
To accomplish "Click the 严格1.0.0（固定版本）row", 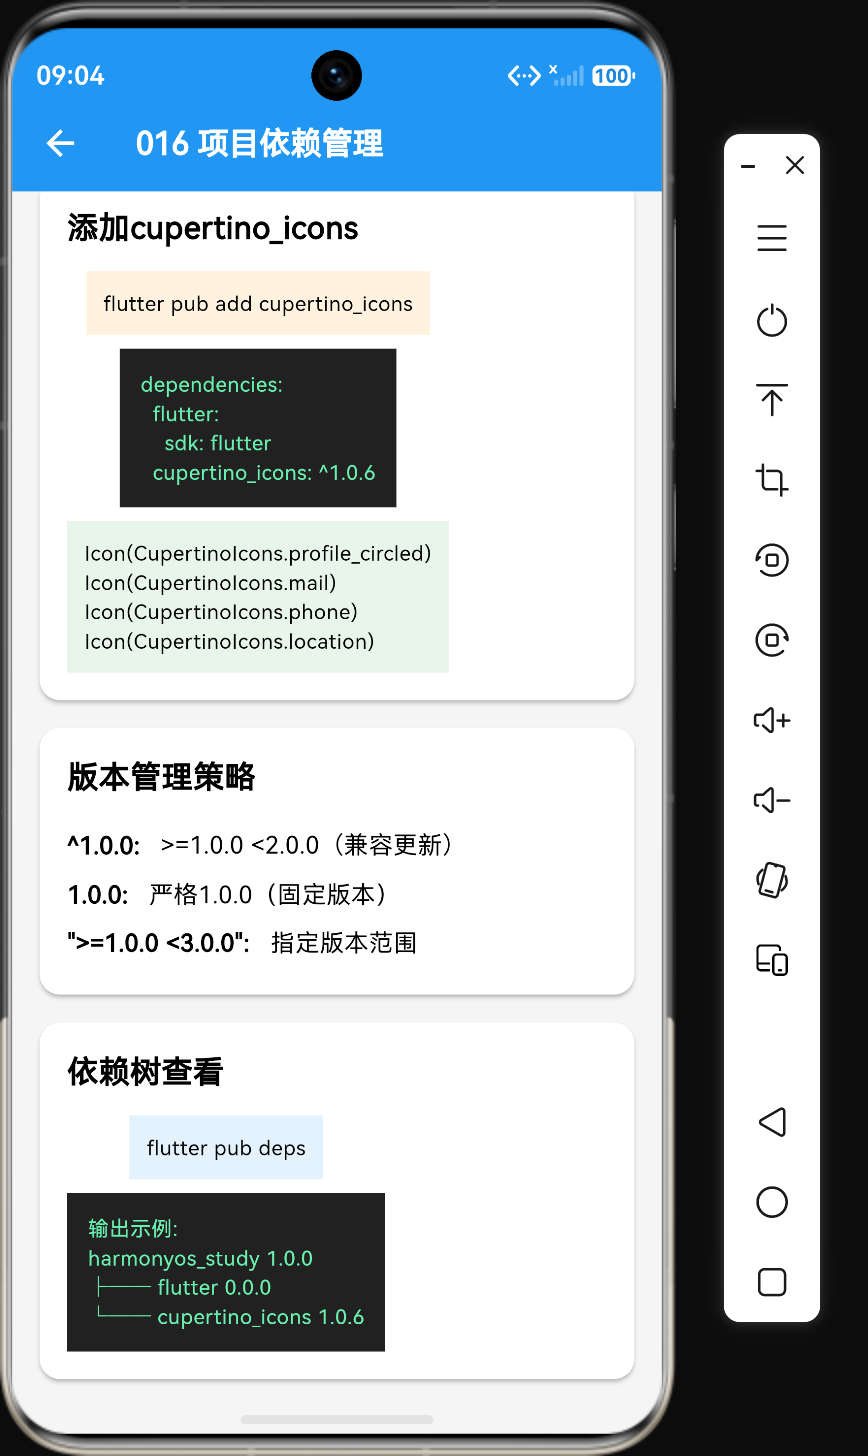I will [x=229, y=895].
